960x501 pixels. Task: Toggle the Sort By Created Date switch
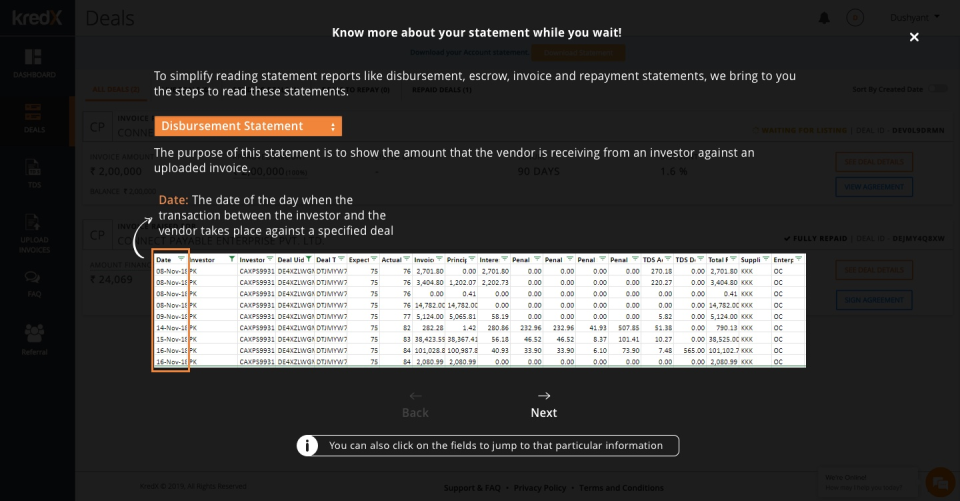(x=937, y=89)
